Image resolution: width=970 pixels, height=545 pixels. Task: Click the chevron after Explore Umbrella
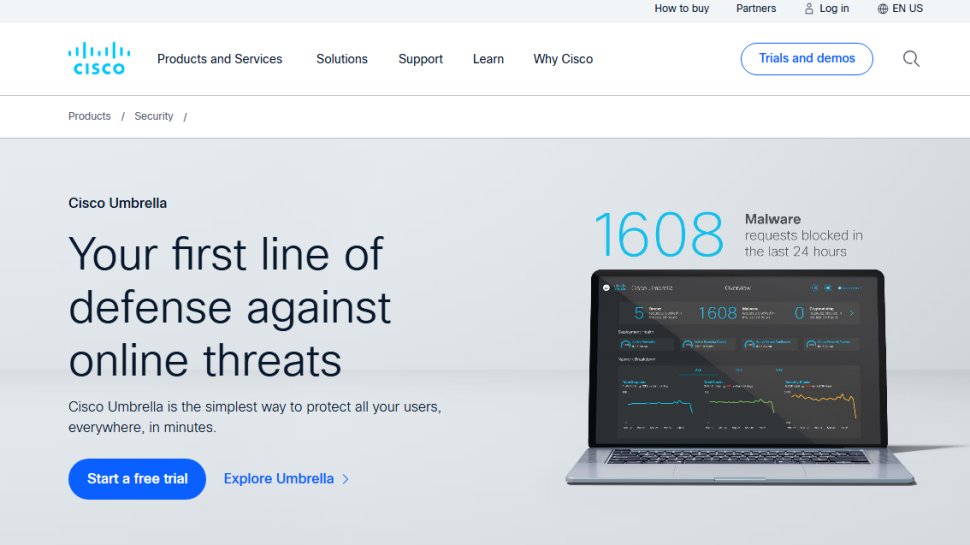click(x=346, y=479)
